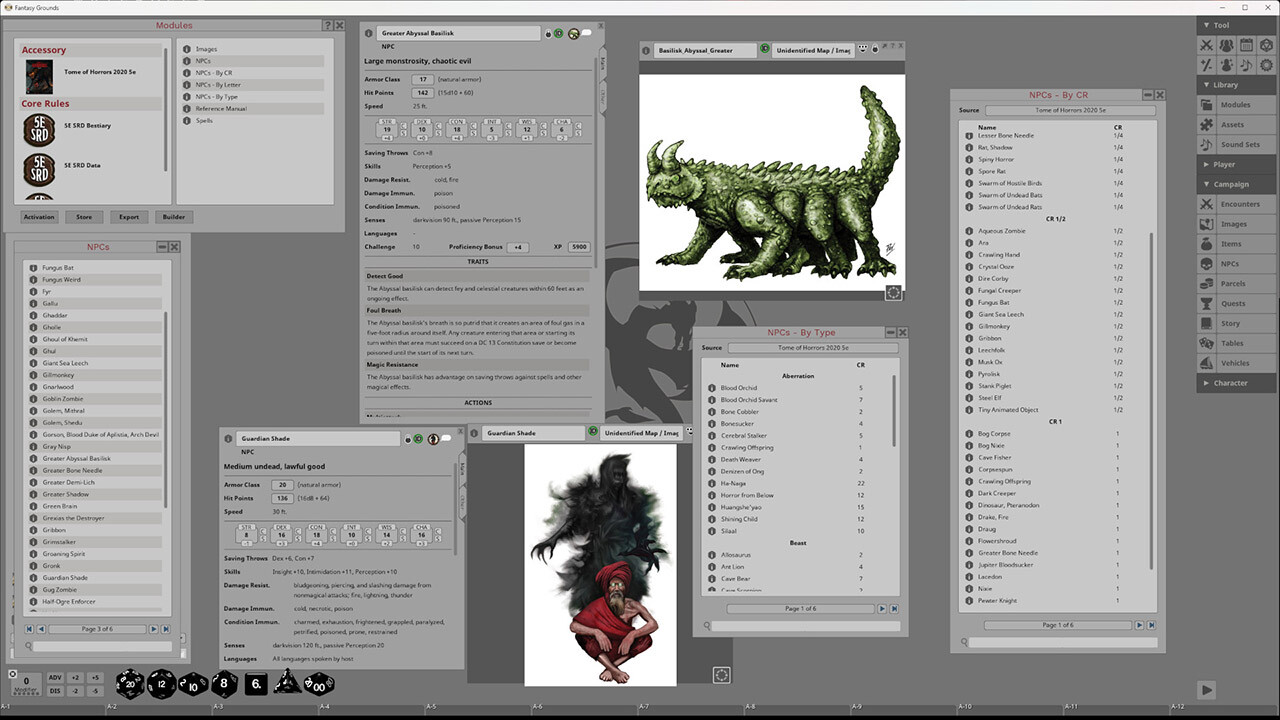Flip the token toggle beside Greater Abyssal Basilisk
Screen dimensions: 1280x720
click(573, 33)
